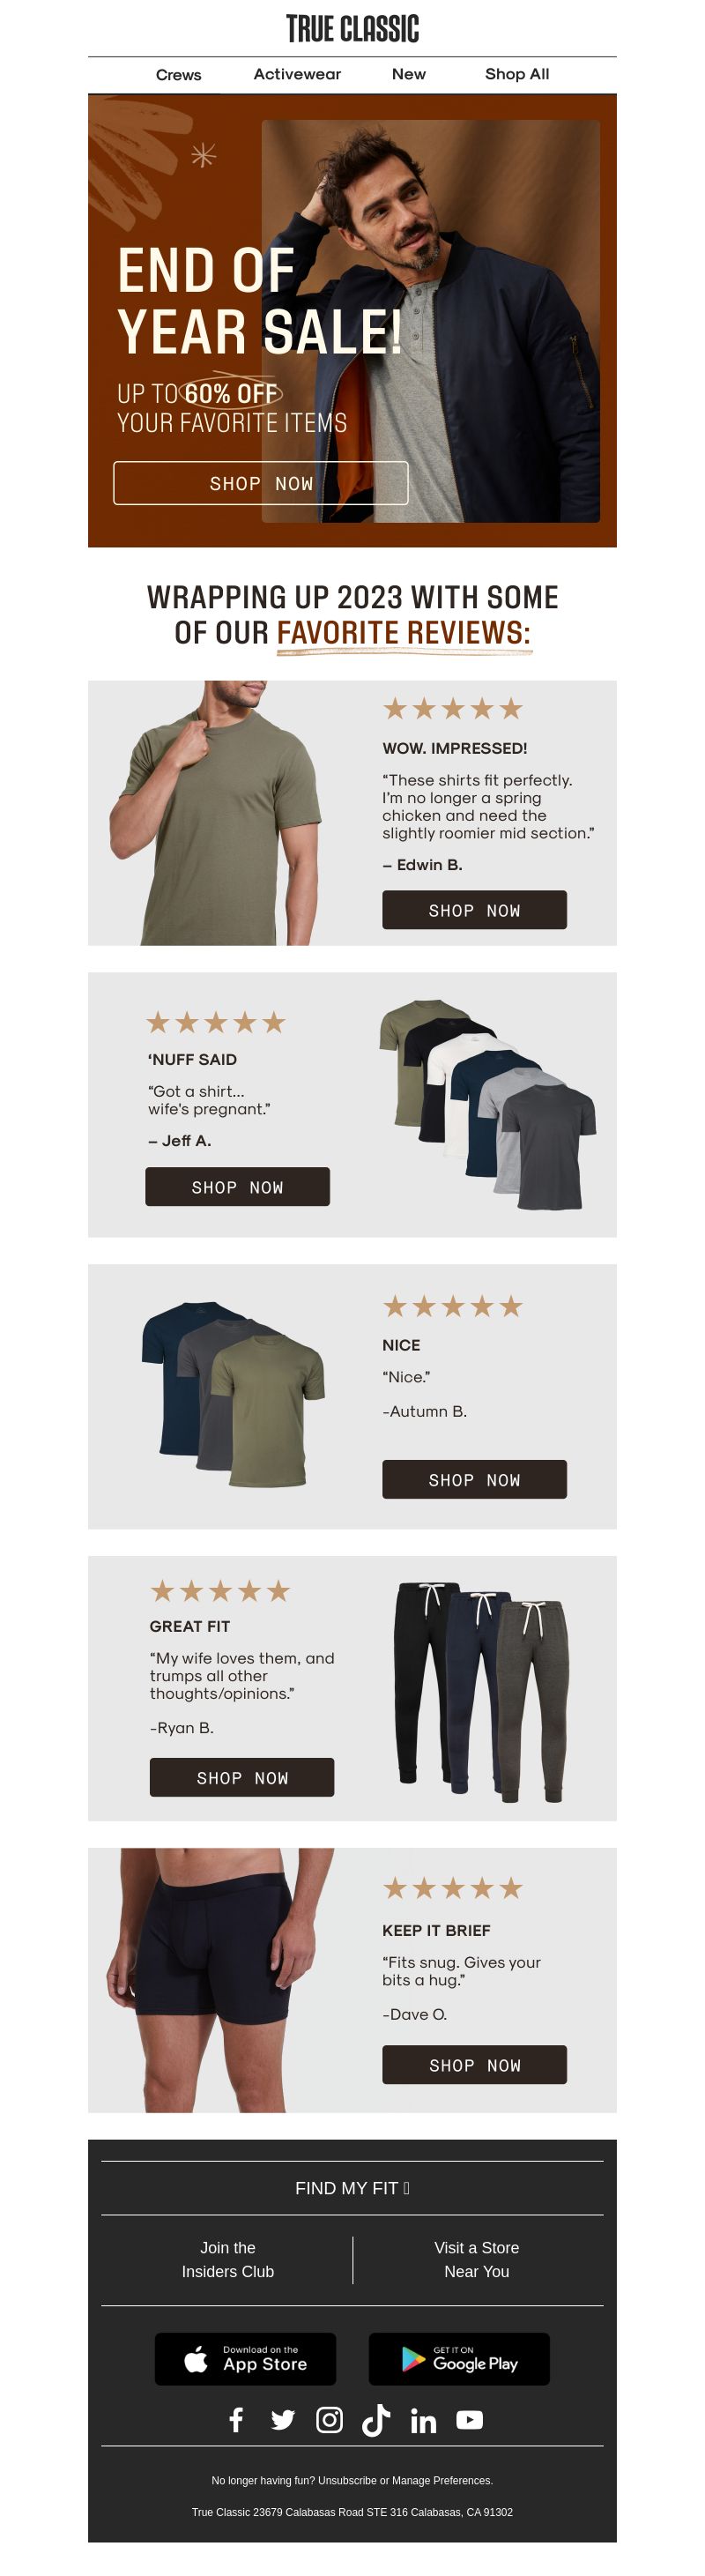
Task: Click Shop Now under 'Nuff Said review
Action: click(x=237, y=1186)
